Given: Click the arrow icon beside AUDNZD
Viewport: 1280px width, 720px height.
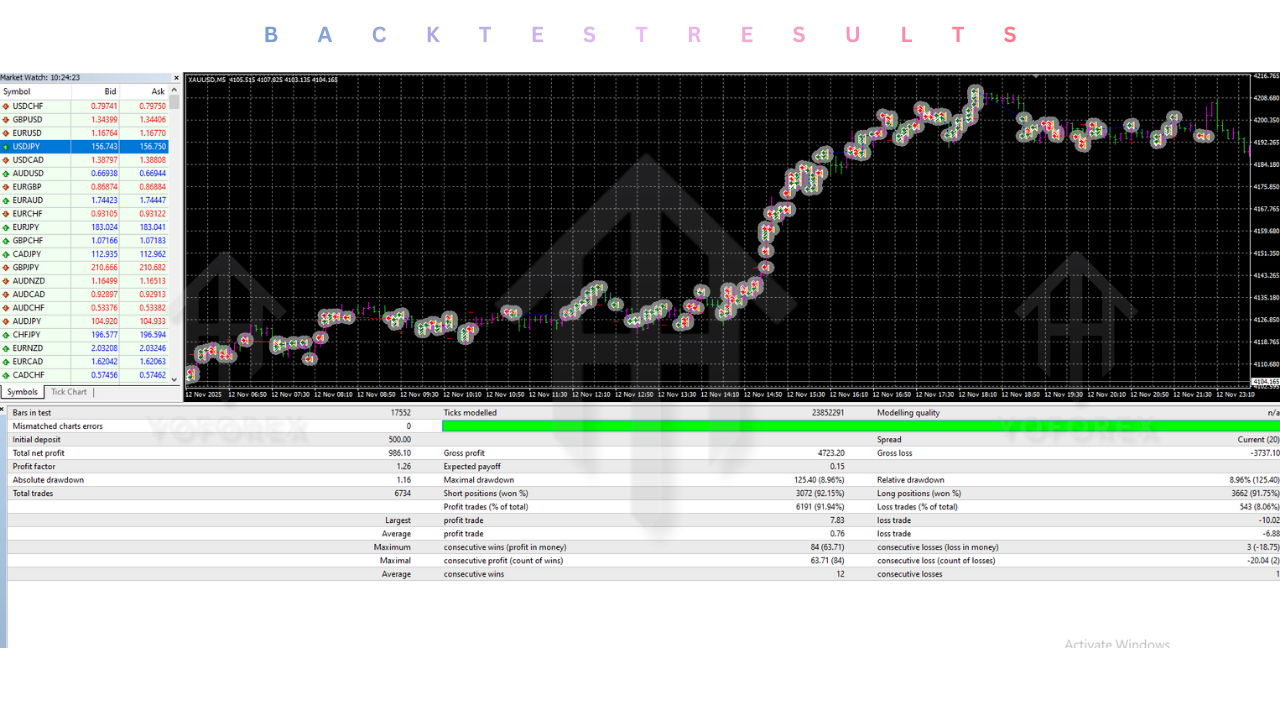Looking at the screenshot, I should click(6, 281).
